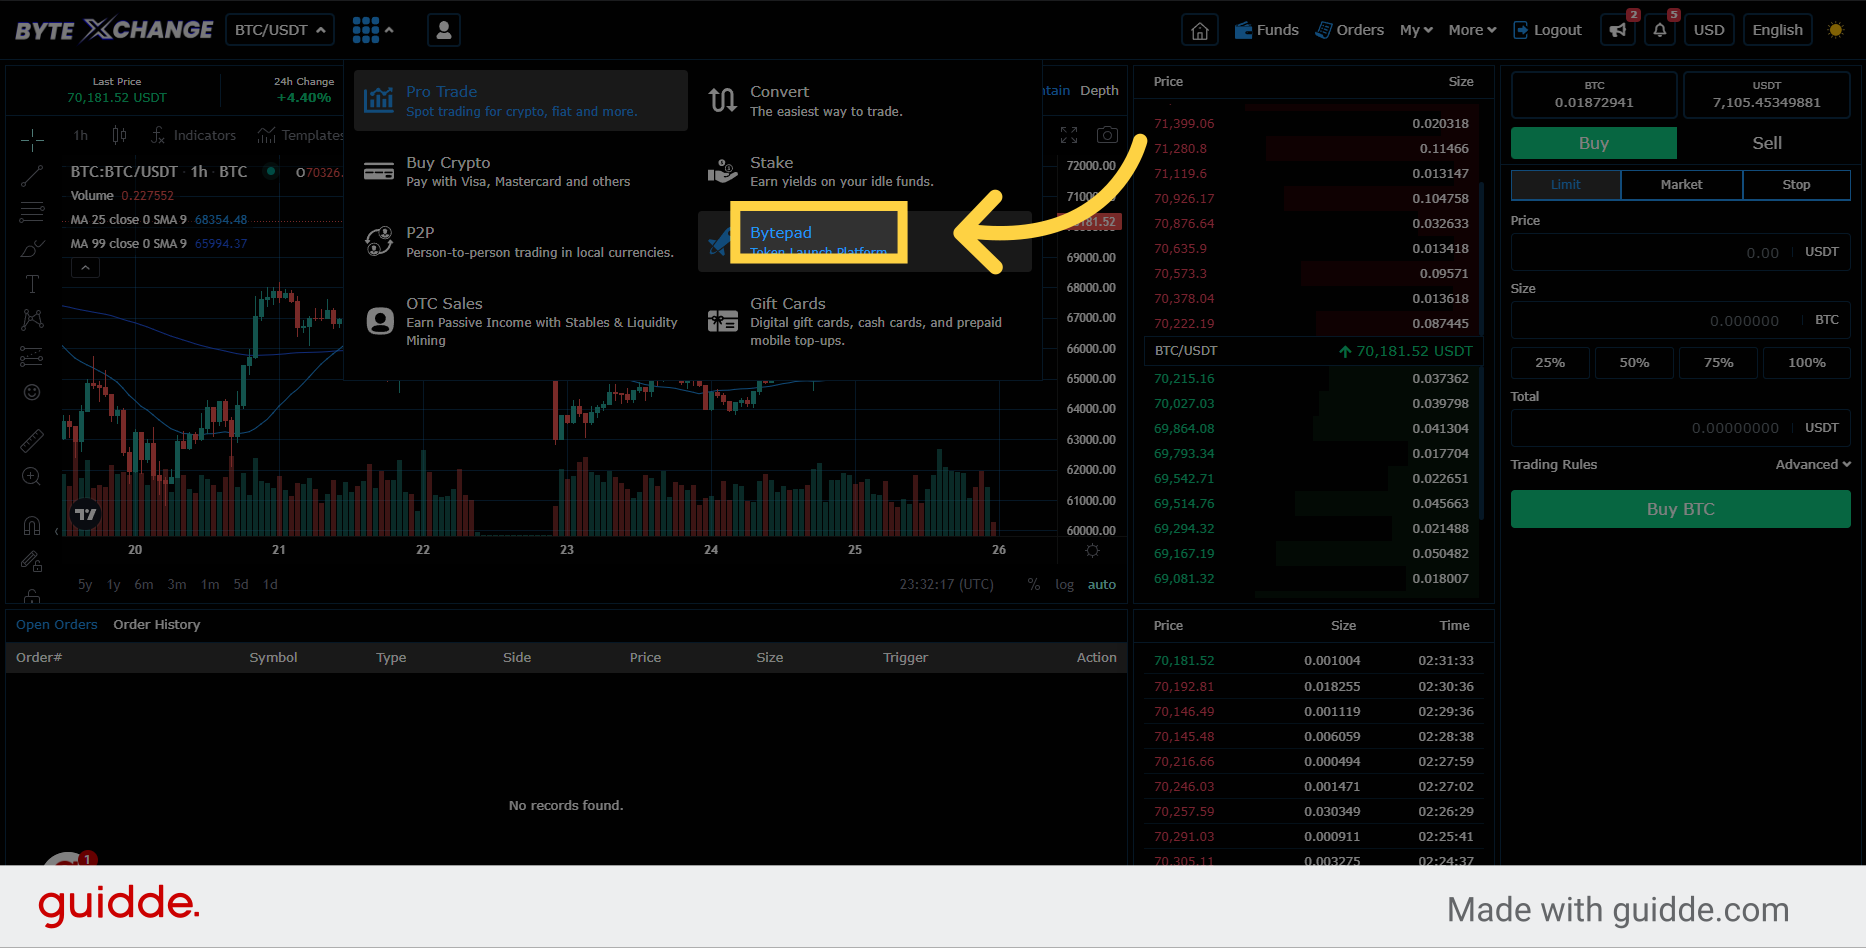Open Bytepad token launch platform

coord(865,241)
